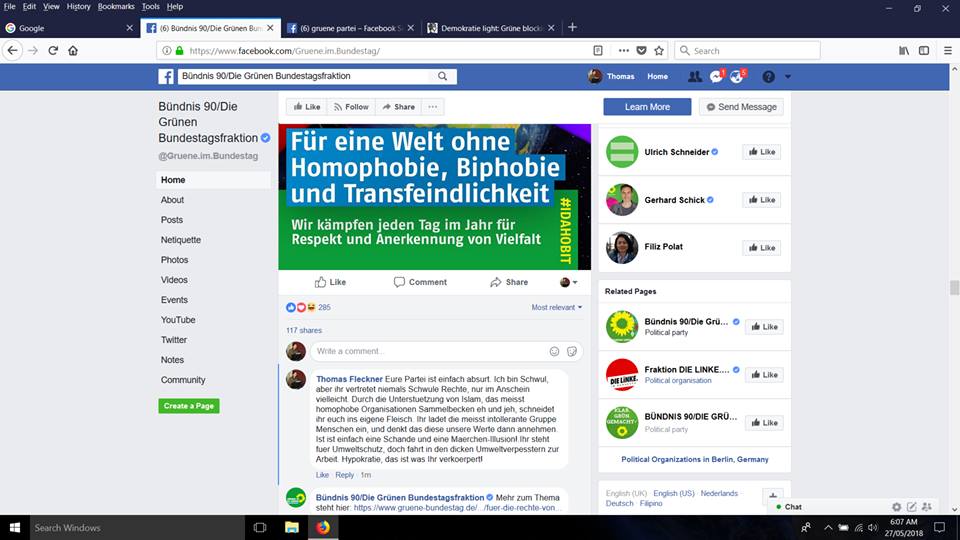This screenshot has height=540, width=960.
Task: Open page more options ellipsis button
Action: (x=432, y=107)
